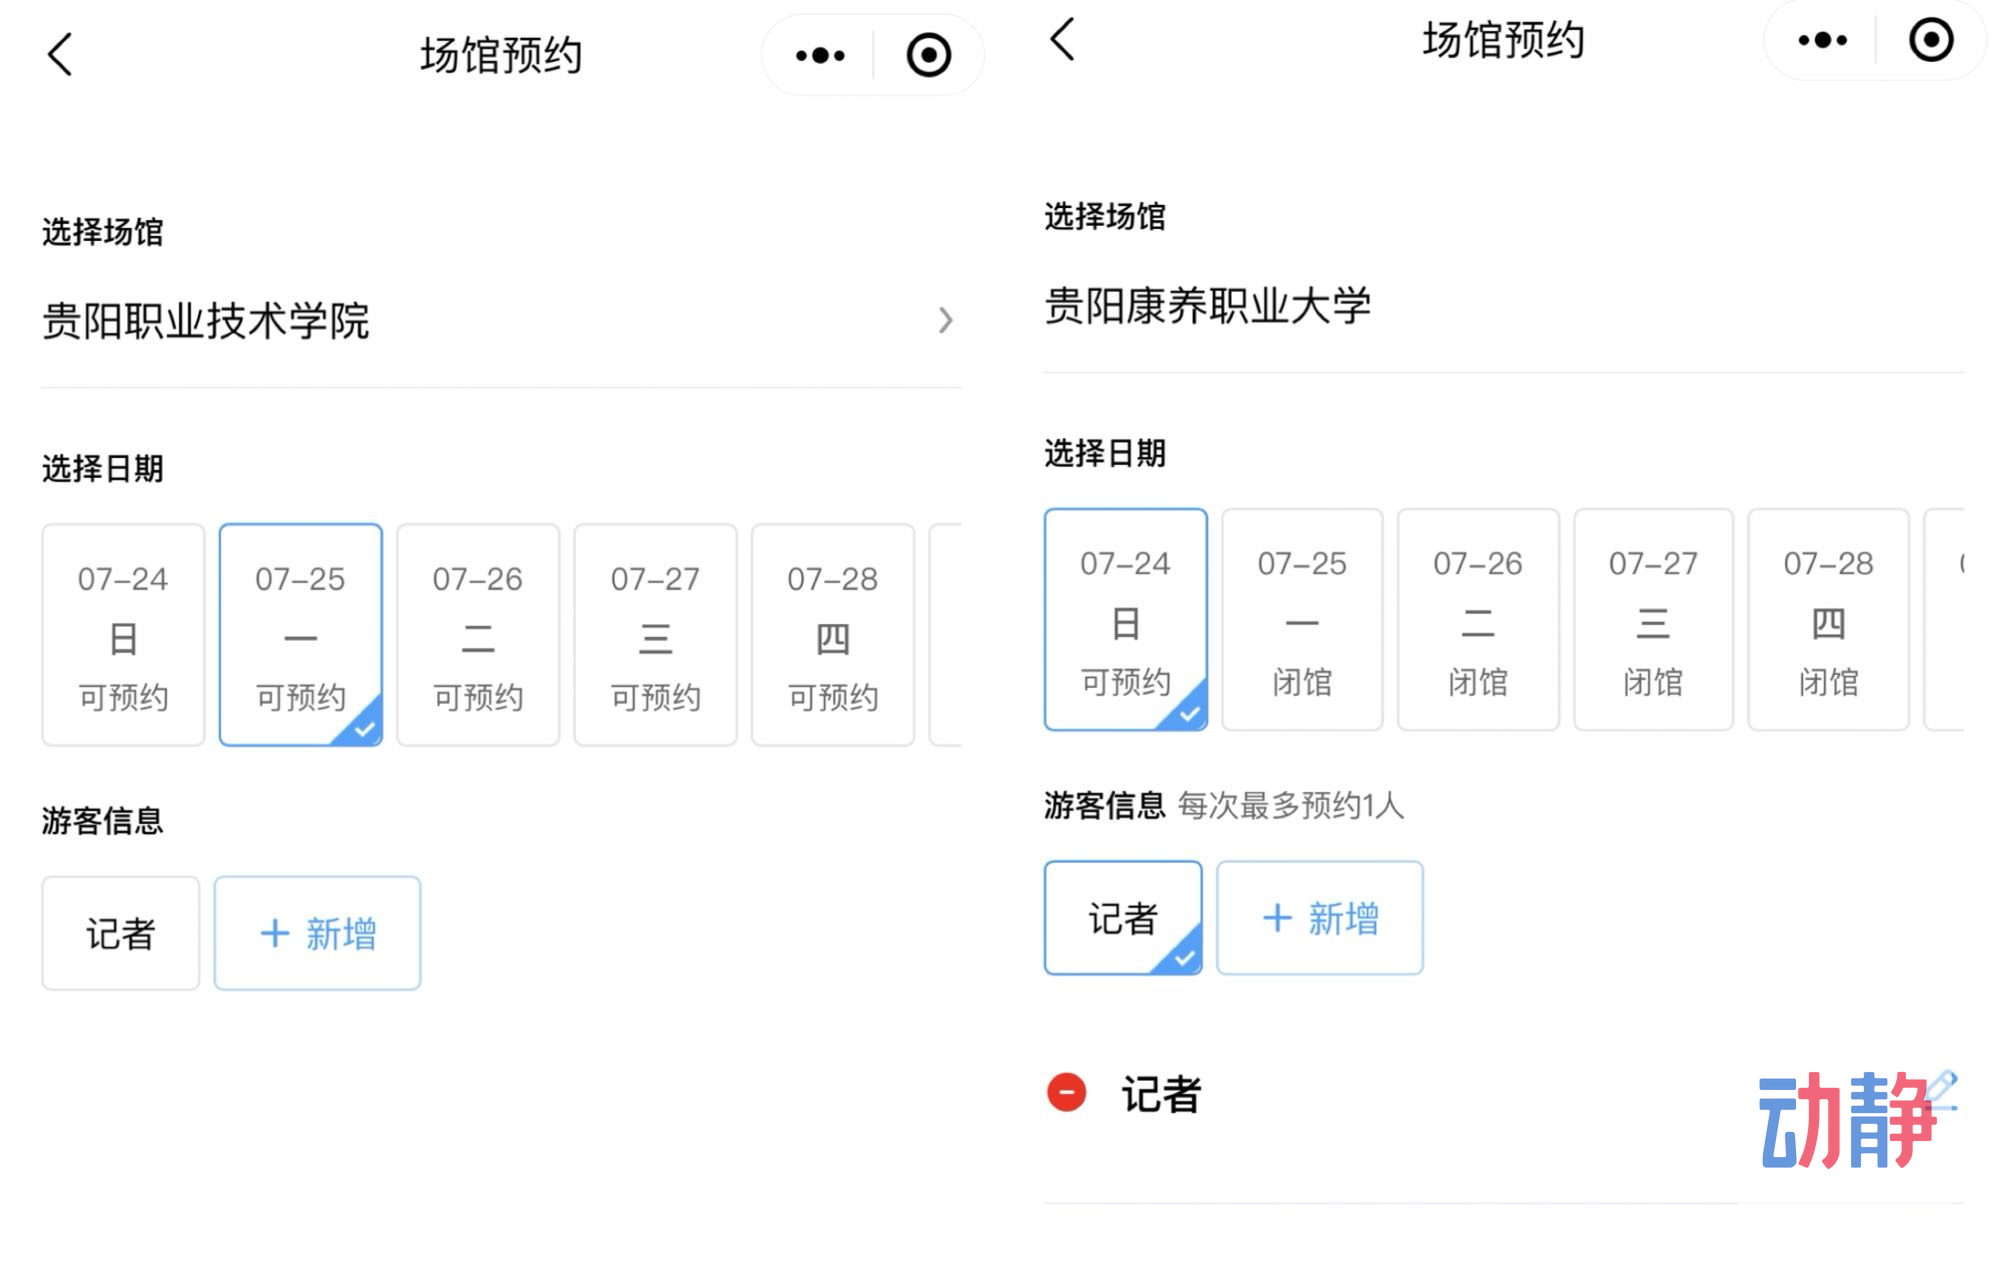This screenshot has width=2005, height=1280.
Task: Tap the target circle icon on right screen
Action: tap(1928, 40)
